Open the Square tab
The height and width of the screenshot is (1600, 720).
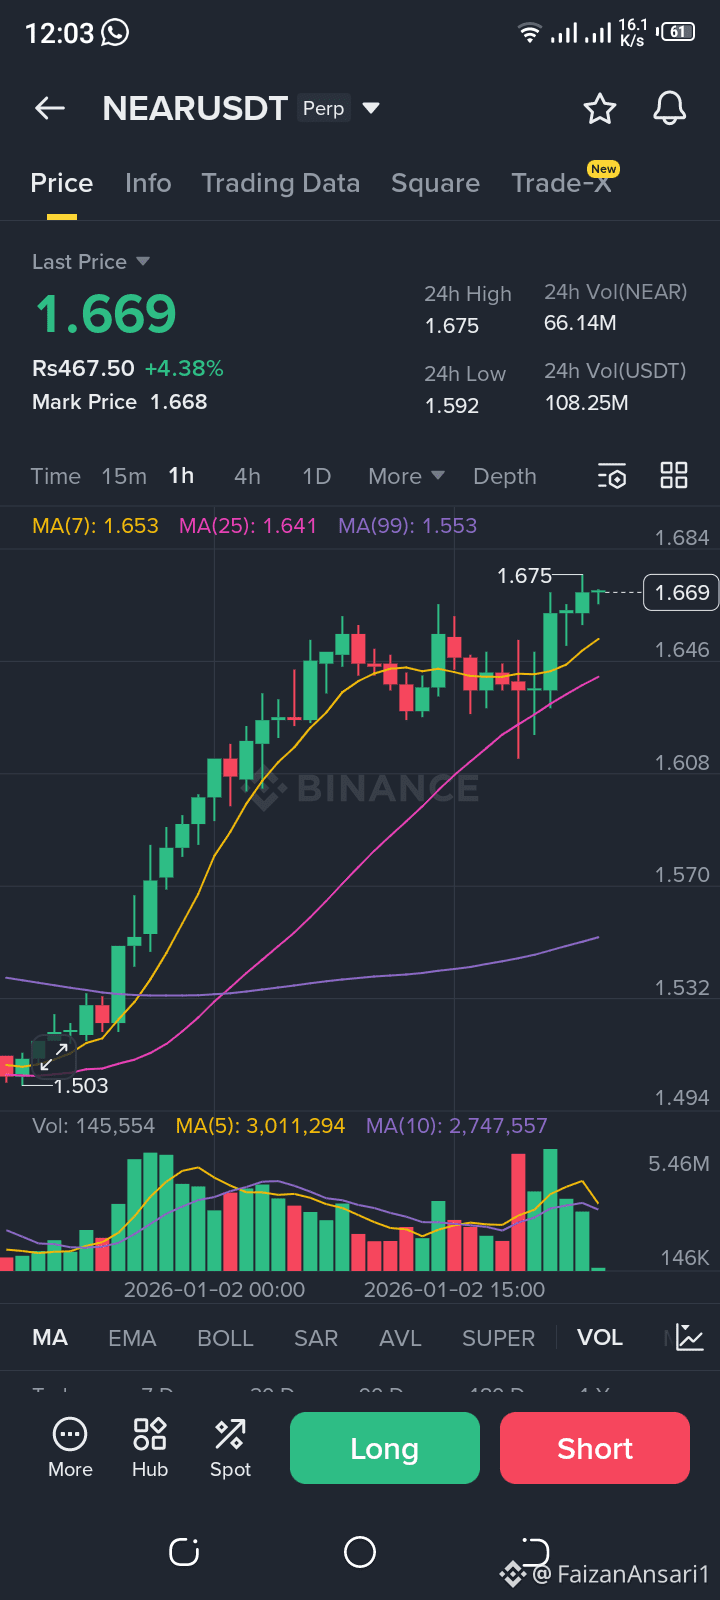tap(435, 183)
